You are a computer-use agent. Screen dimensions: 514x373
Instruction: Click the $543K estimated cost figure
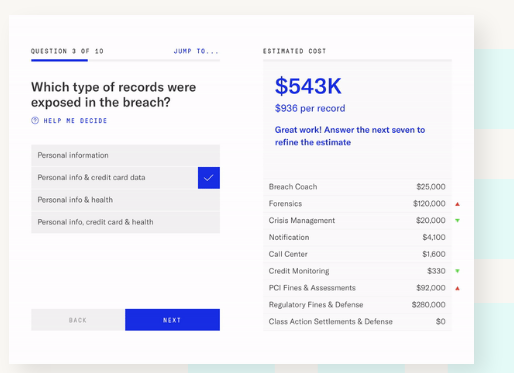[x=308, y=86]
